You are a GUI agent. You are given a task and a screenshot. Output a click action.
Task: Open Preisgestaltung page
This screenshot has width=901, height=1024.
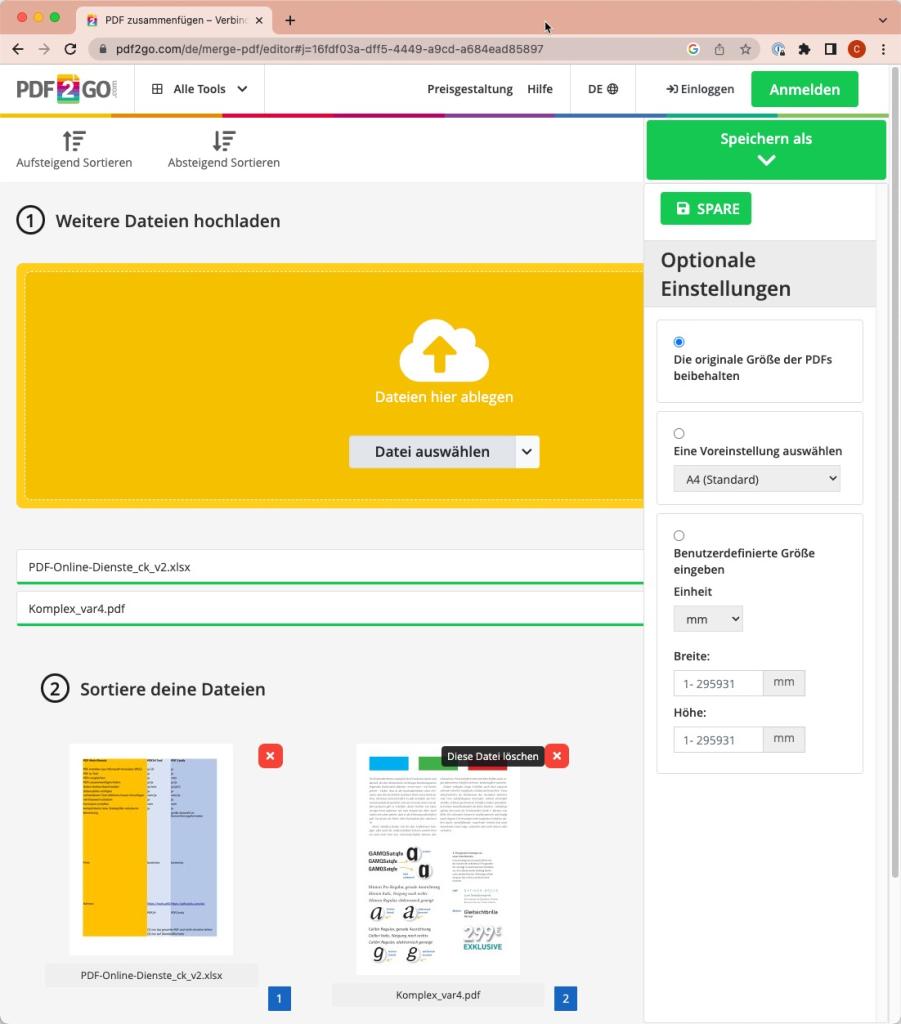[x=469, y=89]
